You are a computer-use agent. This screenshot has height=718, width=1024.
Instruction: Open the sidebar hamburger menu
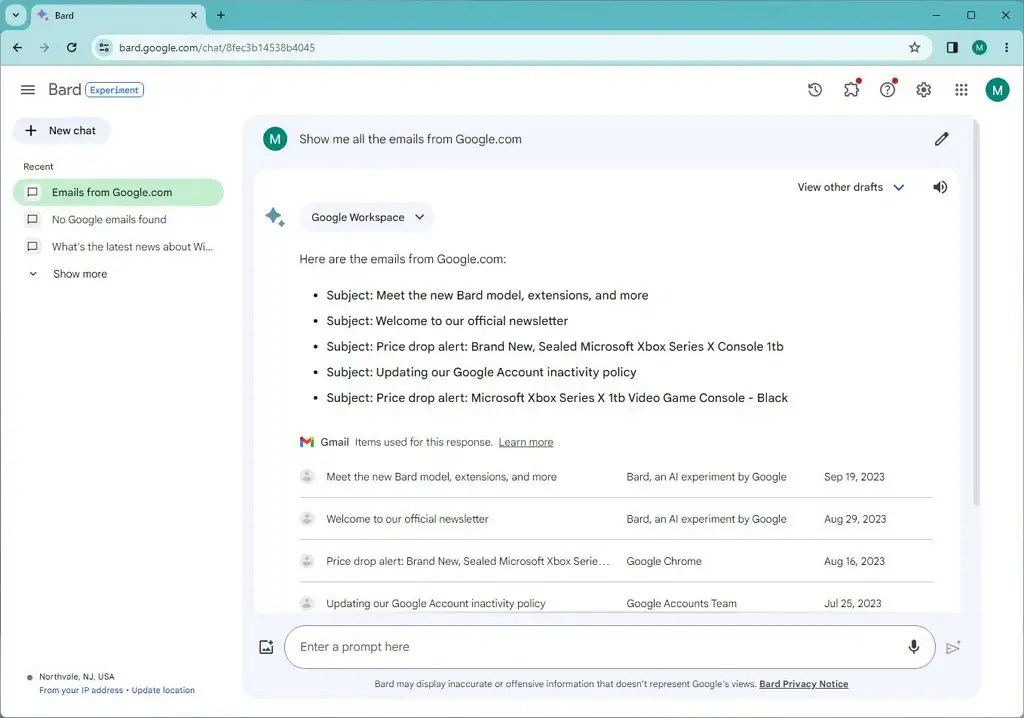coord(27,89)
